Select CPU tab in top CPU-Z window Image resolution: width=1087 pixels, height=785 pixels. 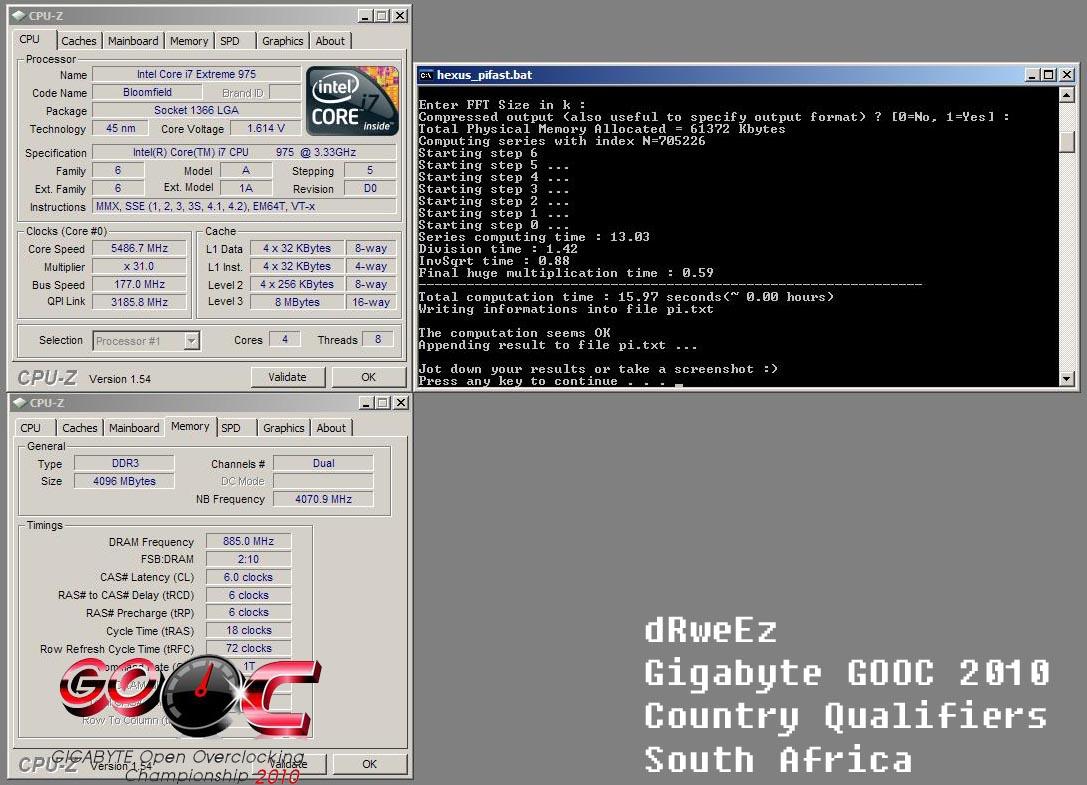[30, 40]
